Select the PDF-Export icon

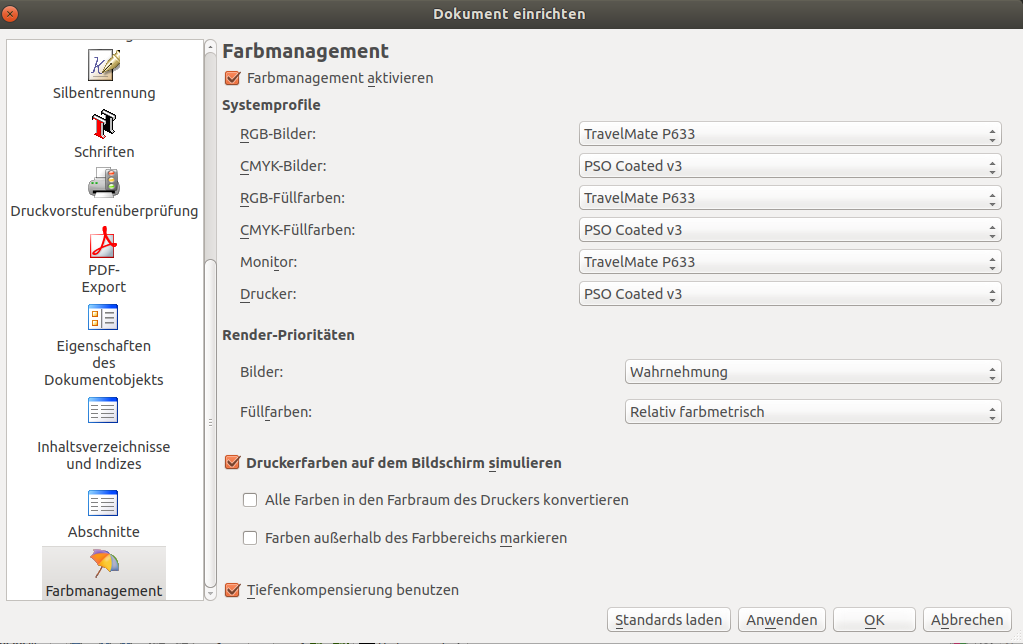tap(104, 242)
